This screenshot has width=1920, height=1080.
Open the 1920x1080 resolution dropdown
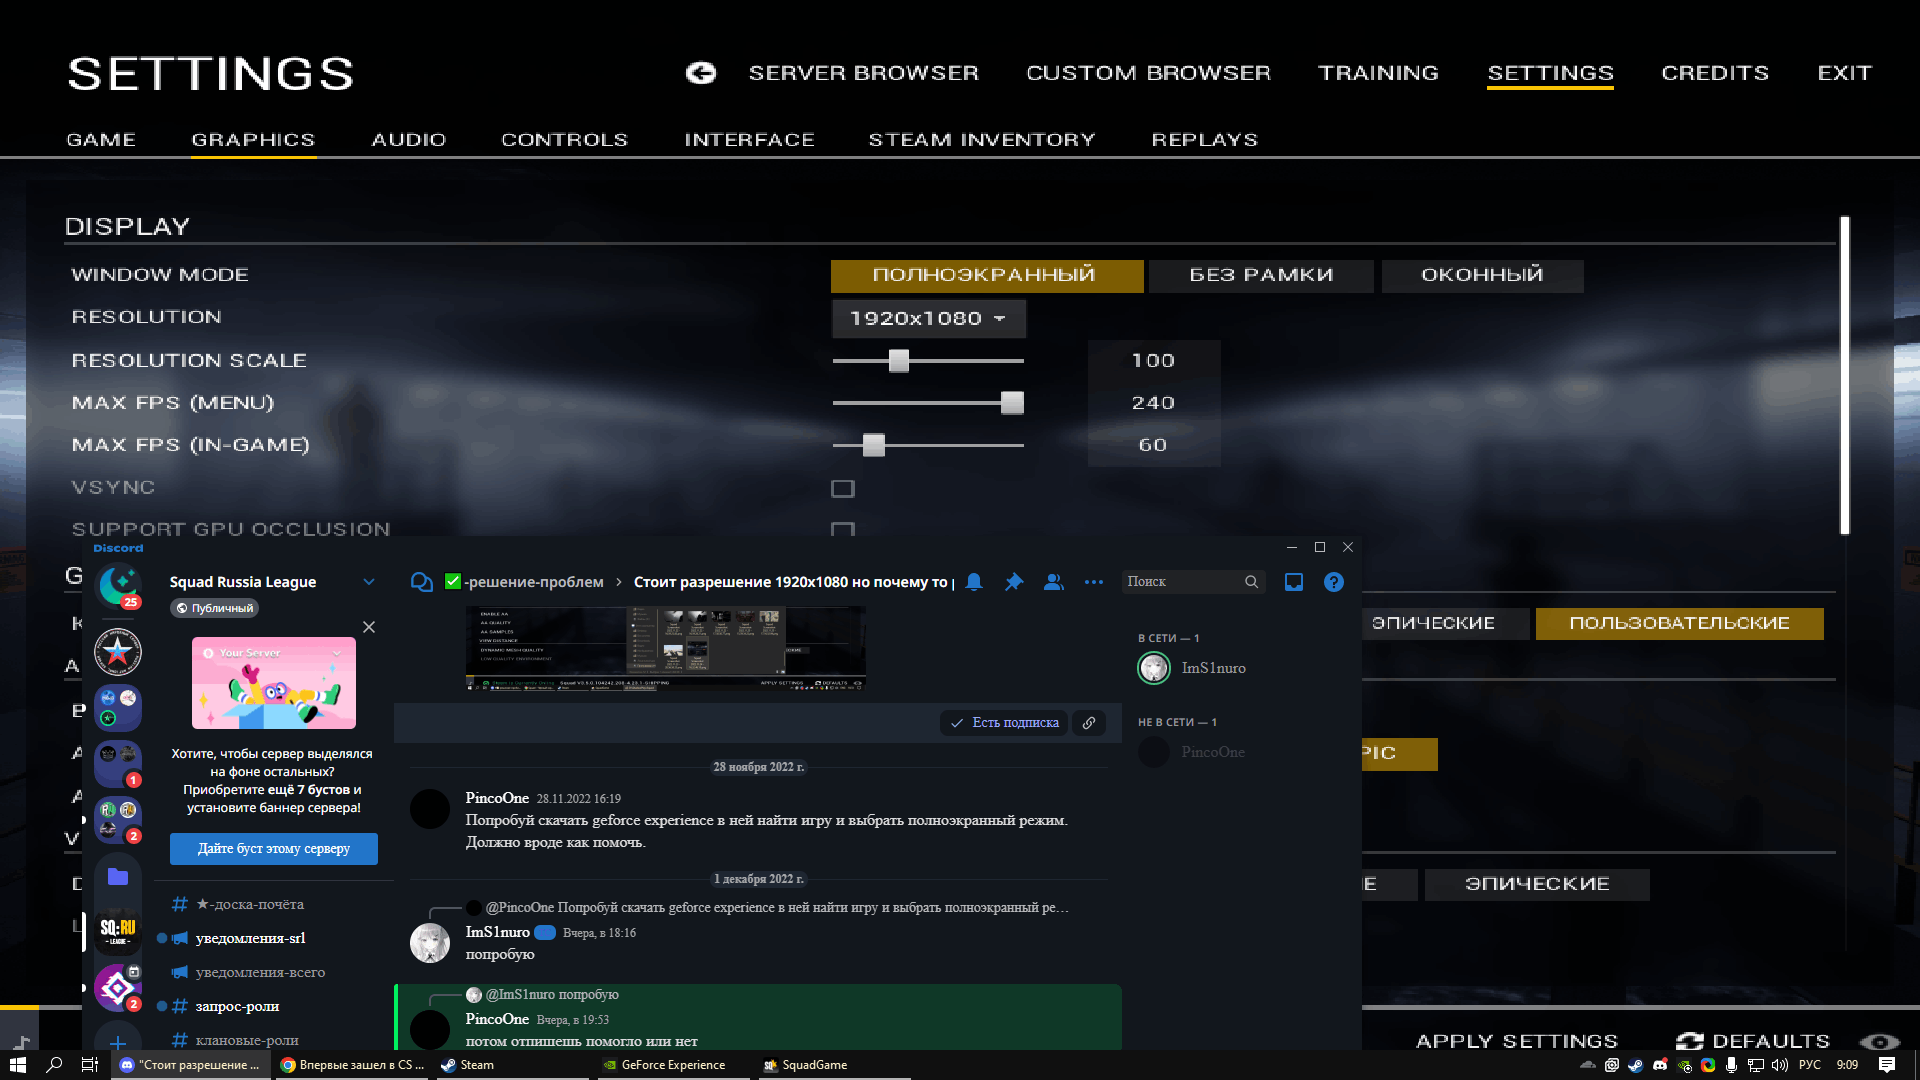click(x=924, y=318)
